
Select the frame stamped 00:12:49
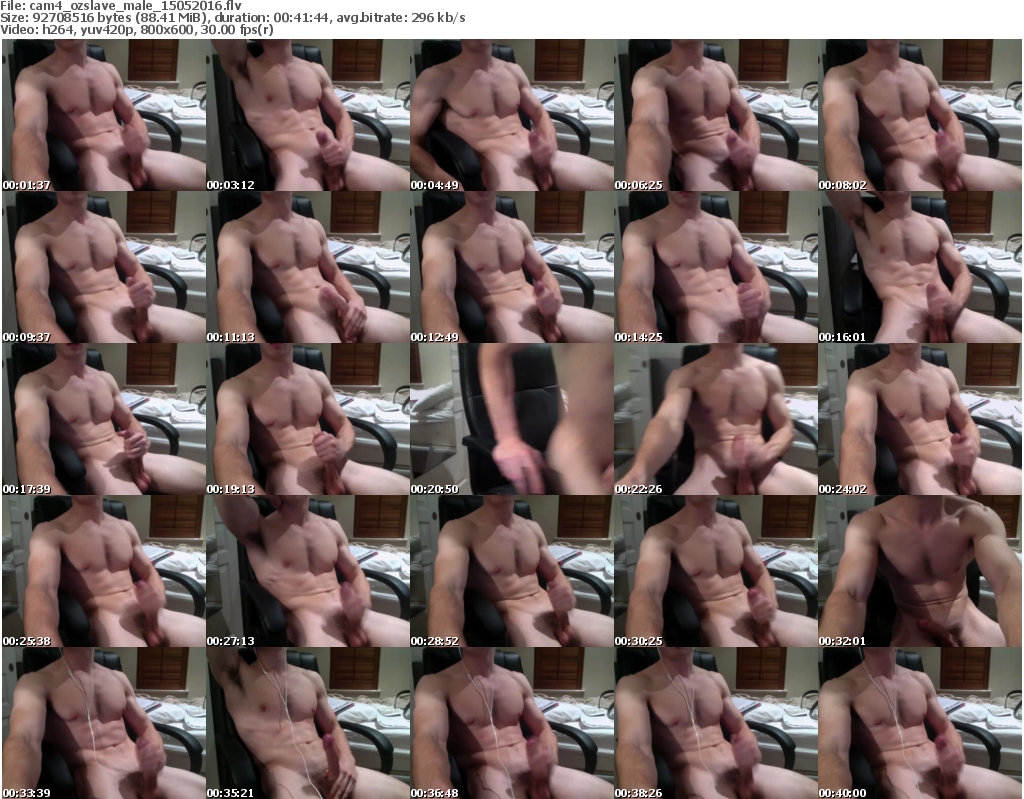click(x=512, y=267)
